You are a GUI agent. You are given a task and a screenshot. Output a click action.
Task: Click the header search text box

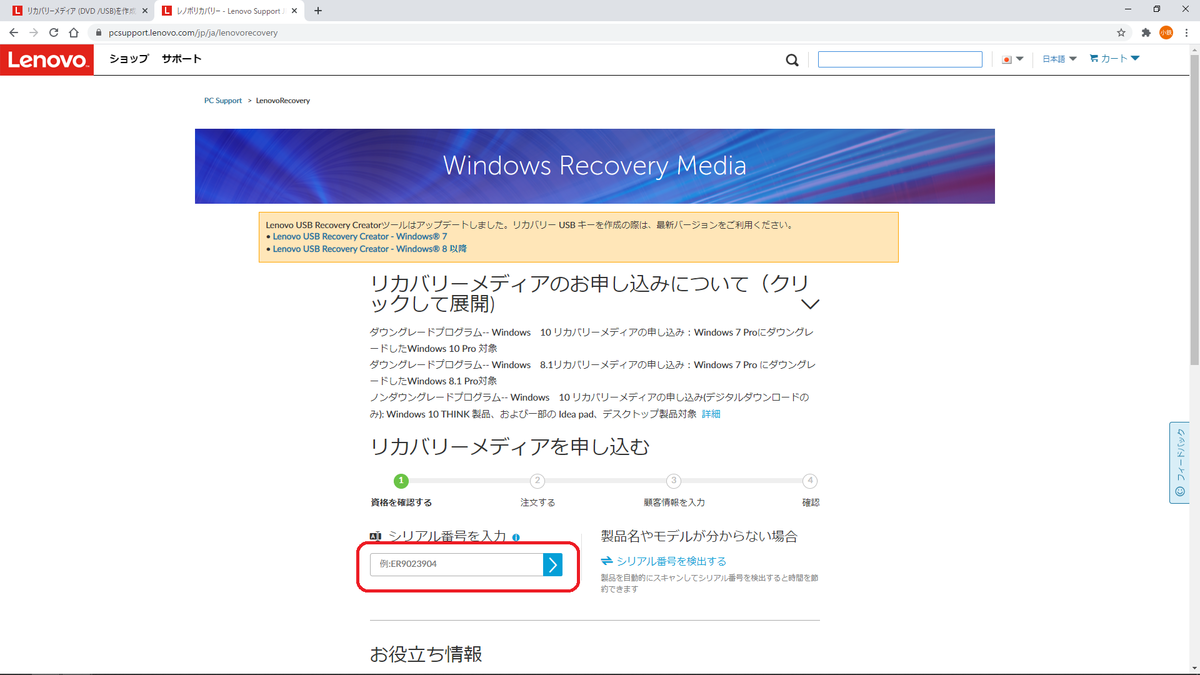pos(900,60)
